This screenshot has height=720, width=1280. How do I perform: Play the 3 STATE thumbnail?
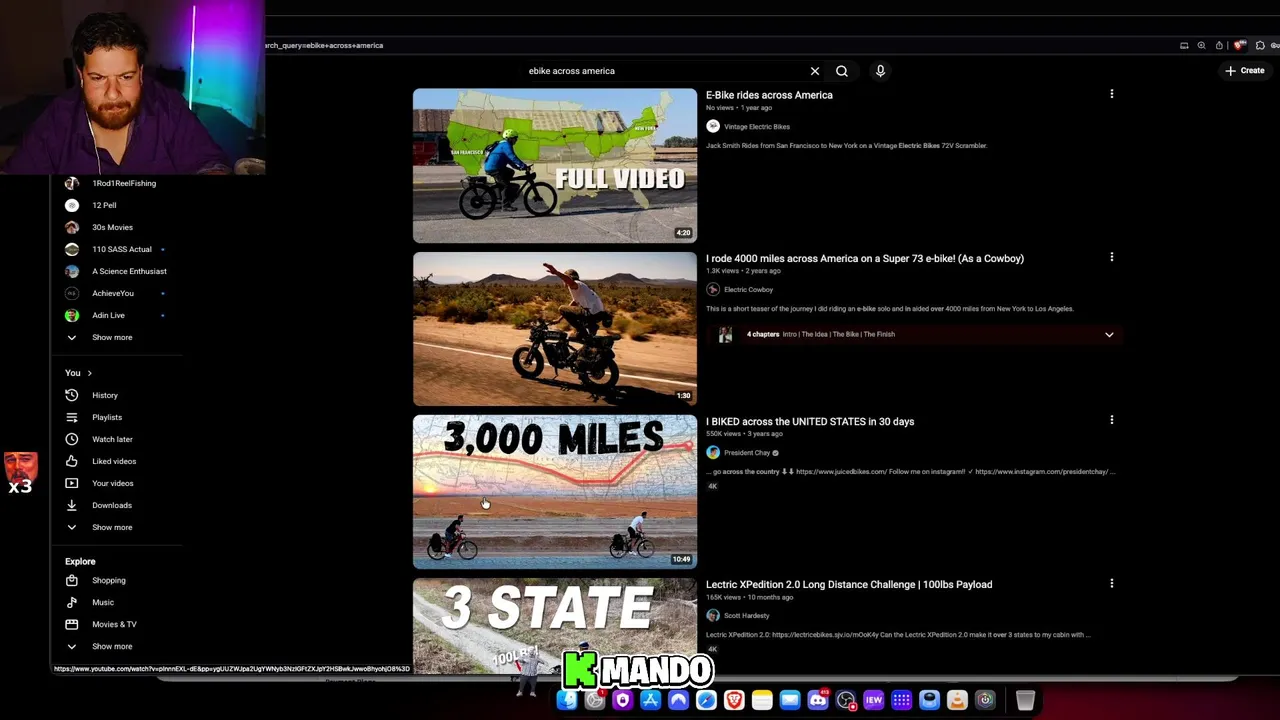555,625
